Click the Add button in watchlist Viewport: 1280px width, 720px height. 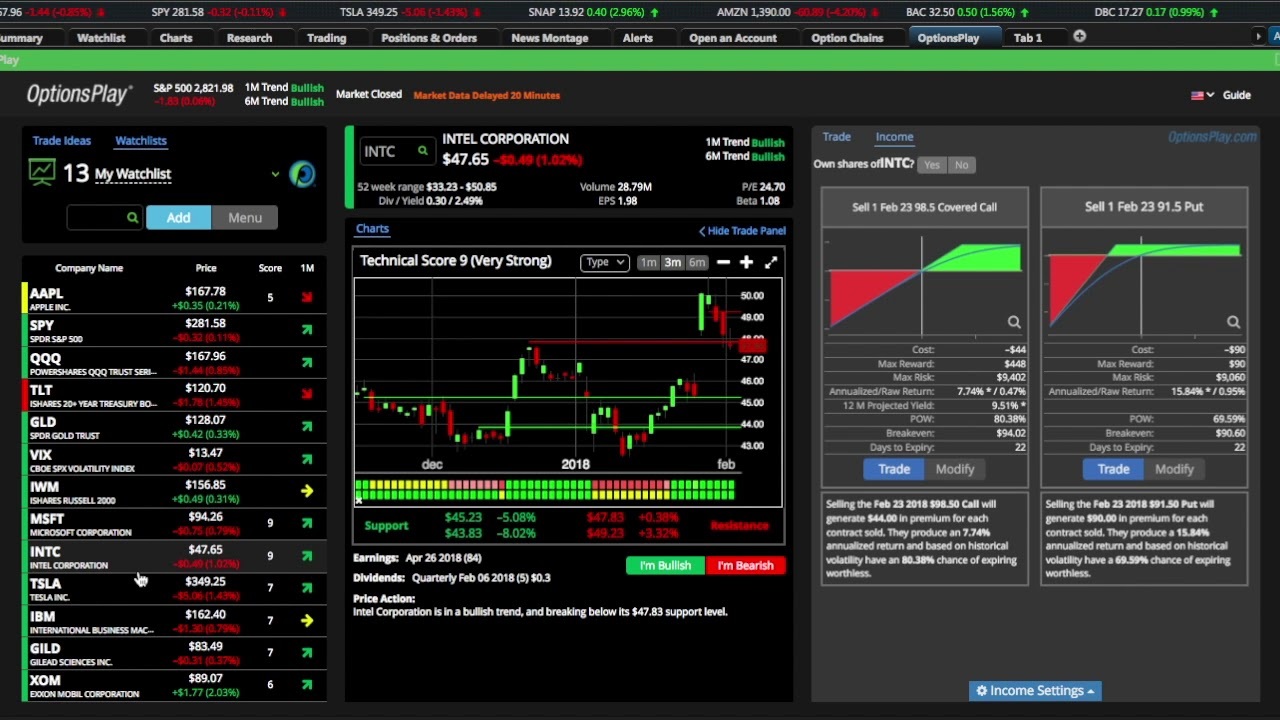pyautogui.click(x=178, y=218)
